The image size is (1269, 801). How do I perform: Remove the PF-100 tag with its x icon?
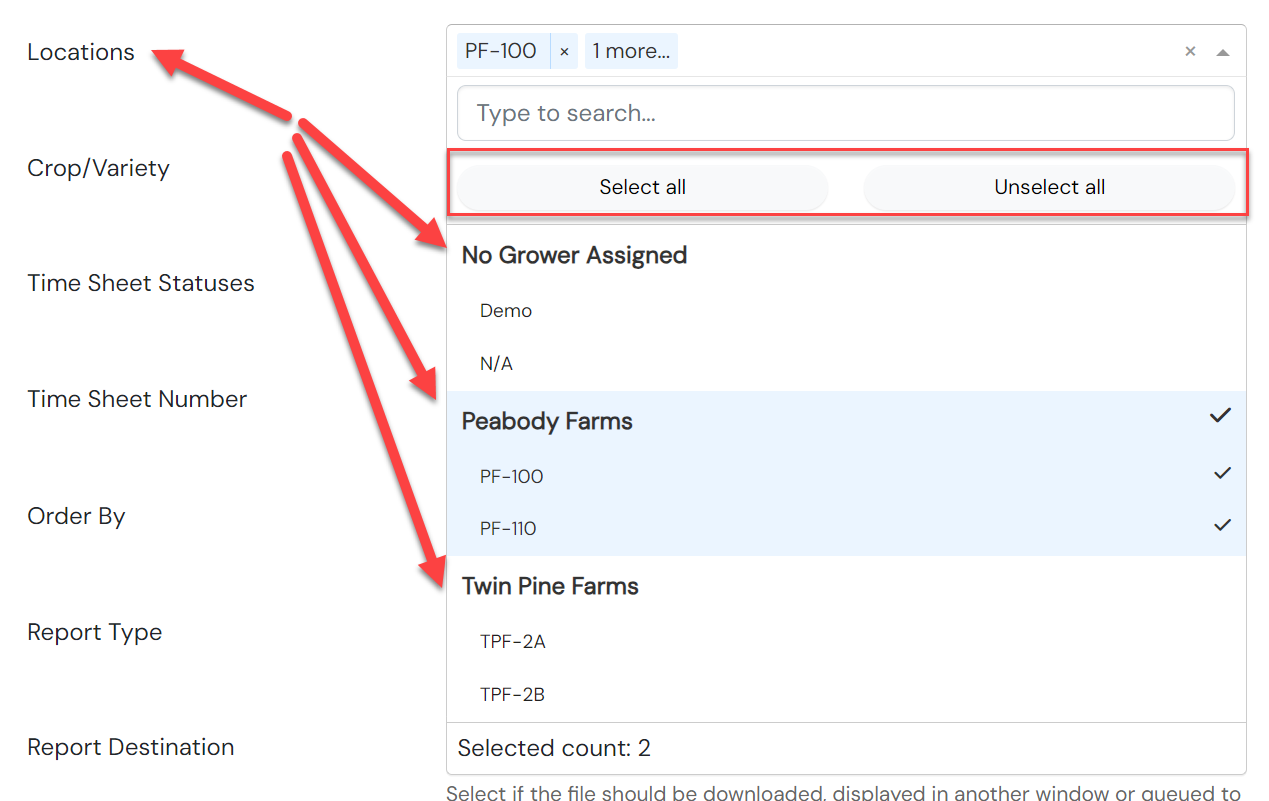564,51
